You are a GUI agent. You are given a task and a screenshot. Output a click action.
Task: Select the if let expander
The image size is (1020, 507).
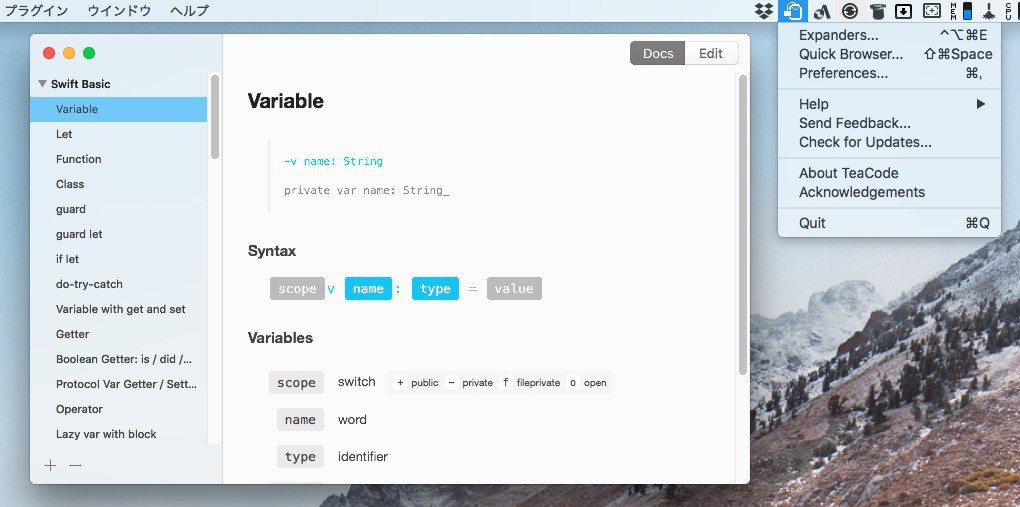point(118,259)
